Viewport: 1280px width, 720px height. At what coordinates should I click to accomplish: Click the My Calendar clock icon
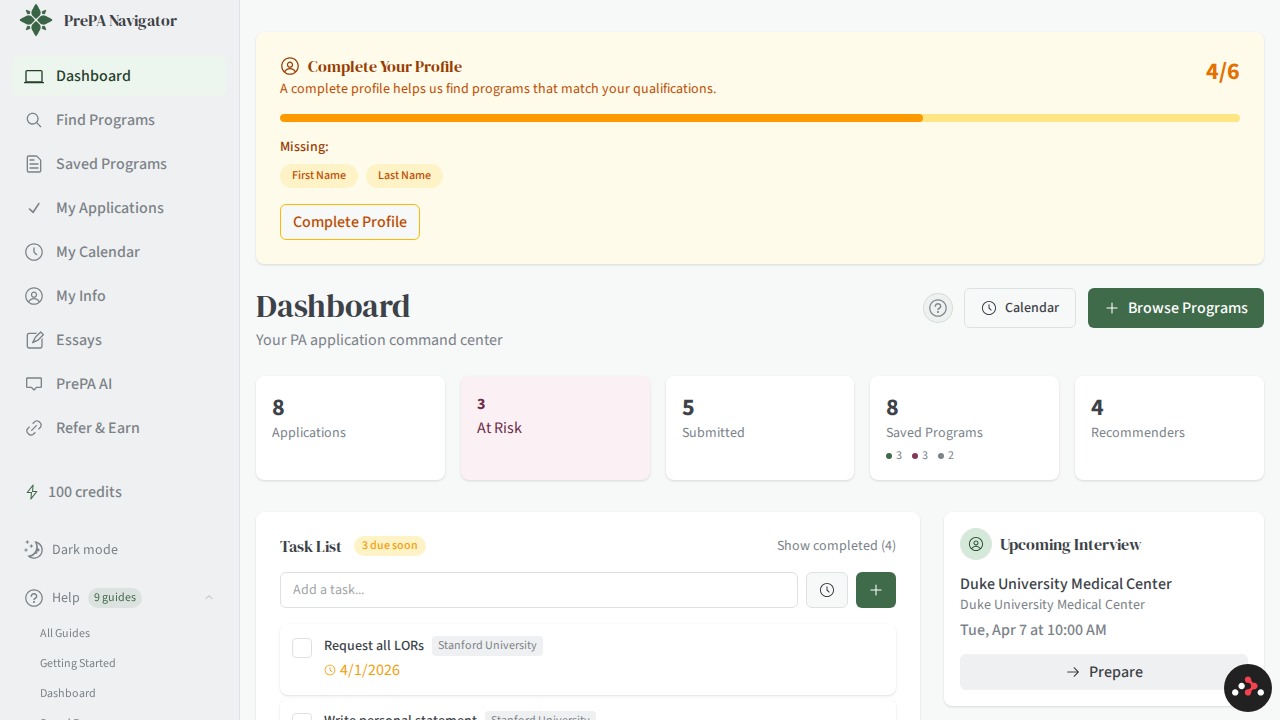[x=34, y=252]
